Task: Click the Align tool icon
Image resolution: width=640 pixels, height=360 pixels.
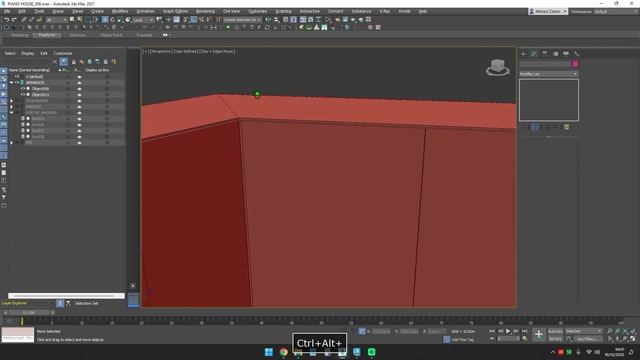Action: [x=277, y=20]
